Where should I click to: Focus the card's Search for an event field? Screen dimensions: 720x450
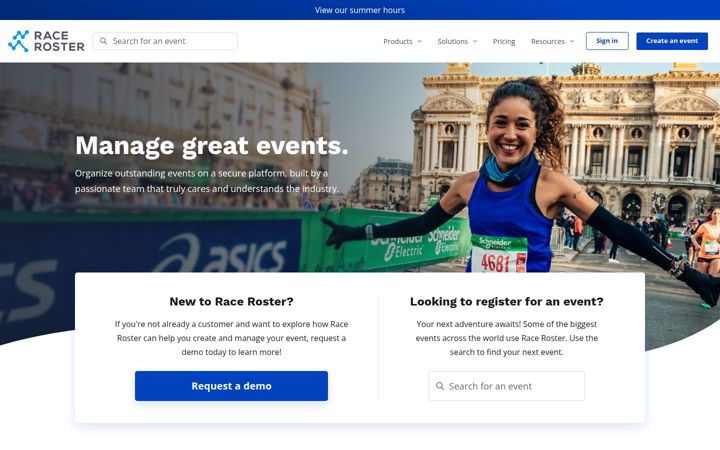(x=506, y=386)
